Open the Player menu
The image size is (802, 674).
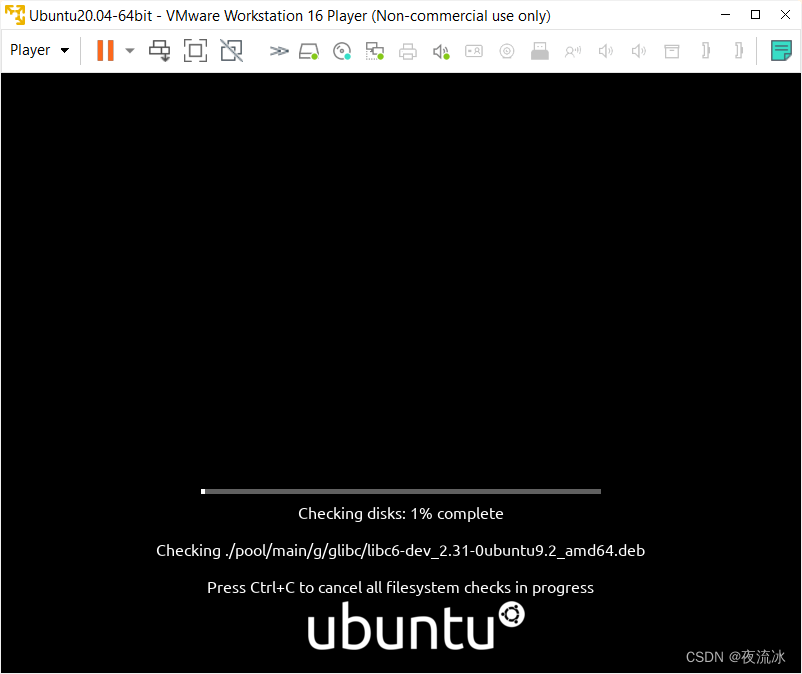[x=39, y=50]
